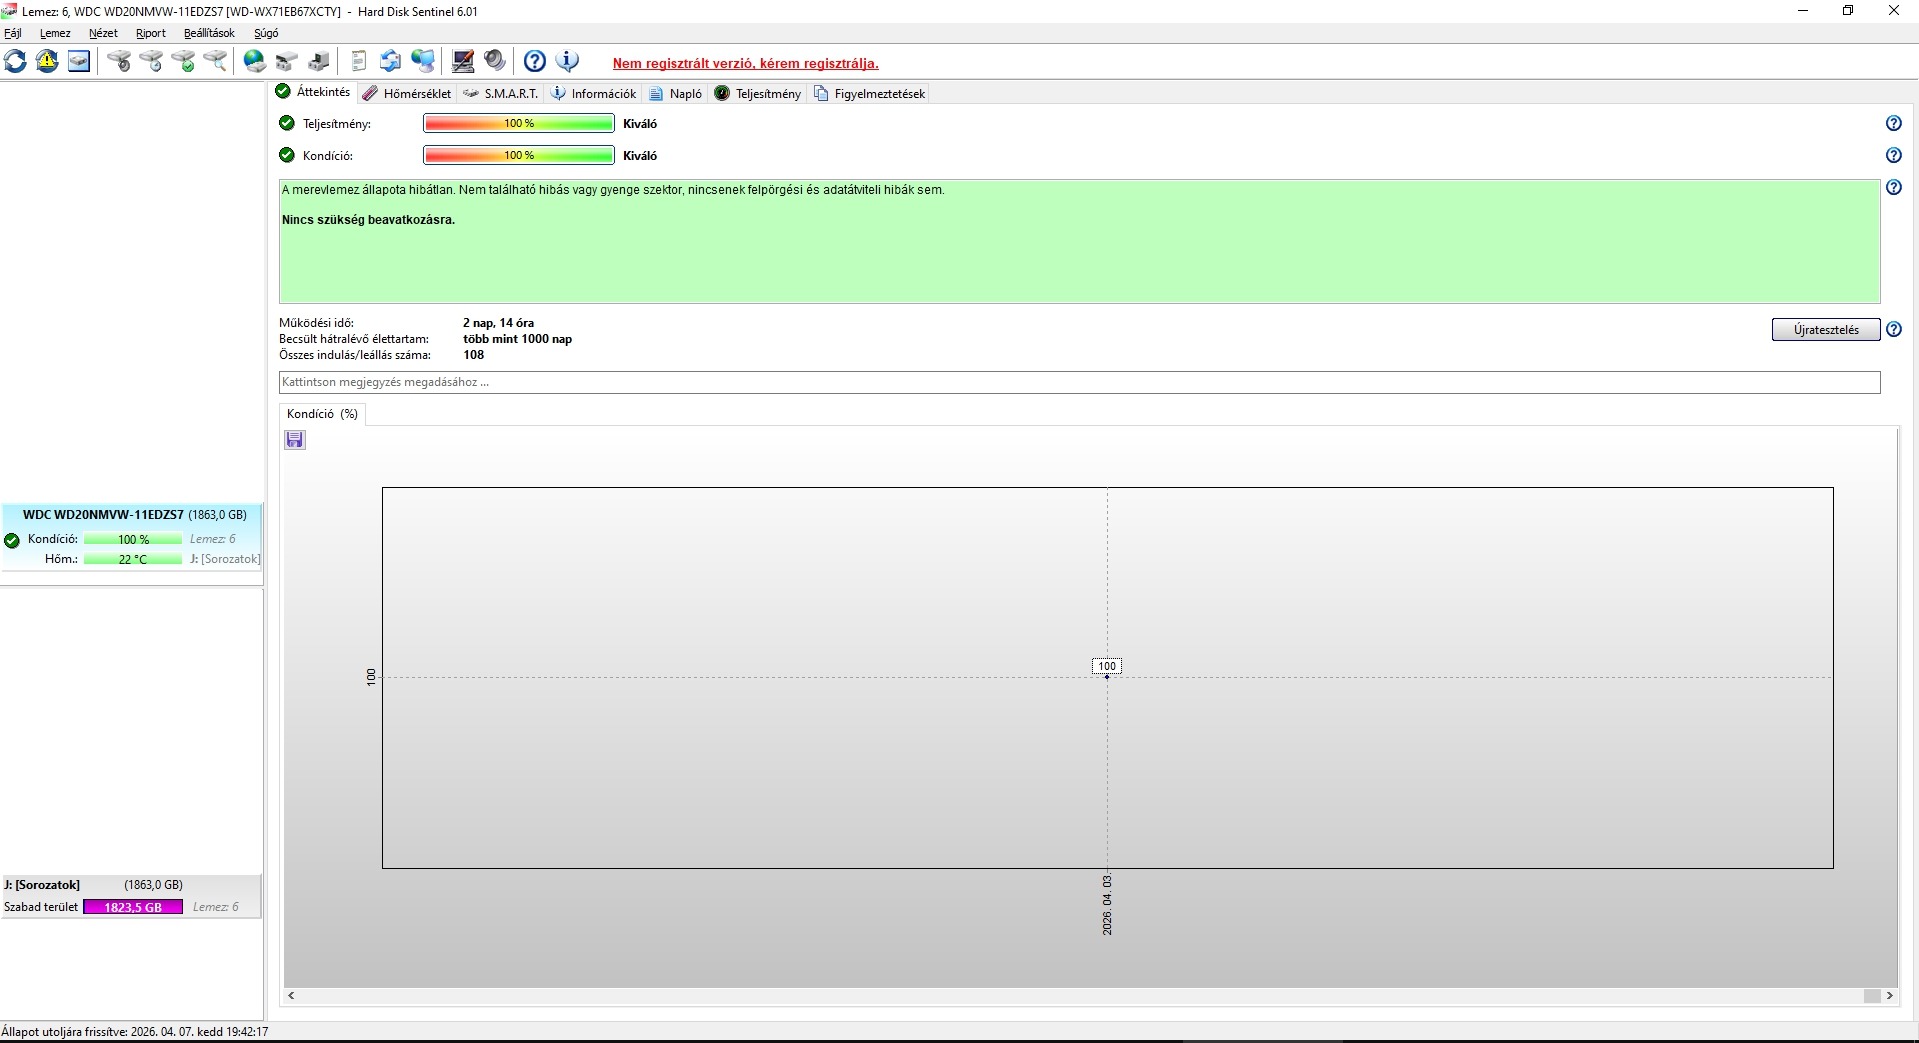Click the disk with green checkmark icon

(x=184, y=62)
